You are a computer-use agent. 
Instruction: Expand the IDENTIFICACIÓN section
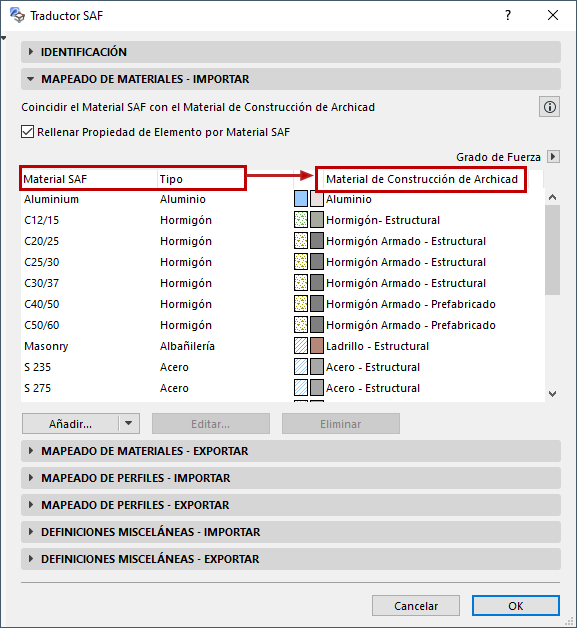[290, 52]
